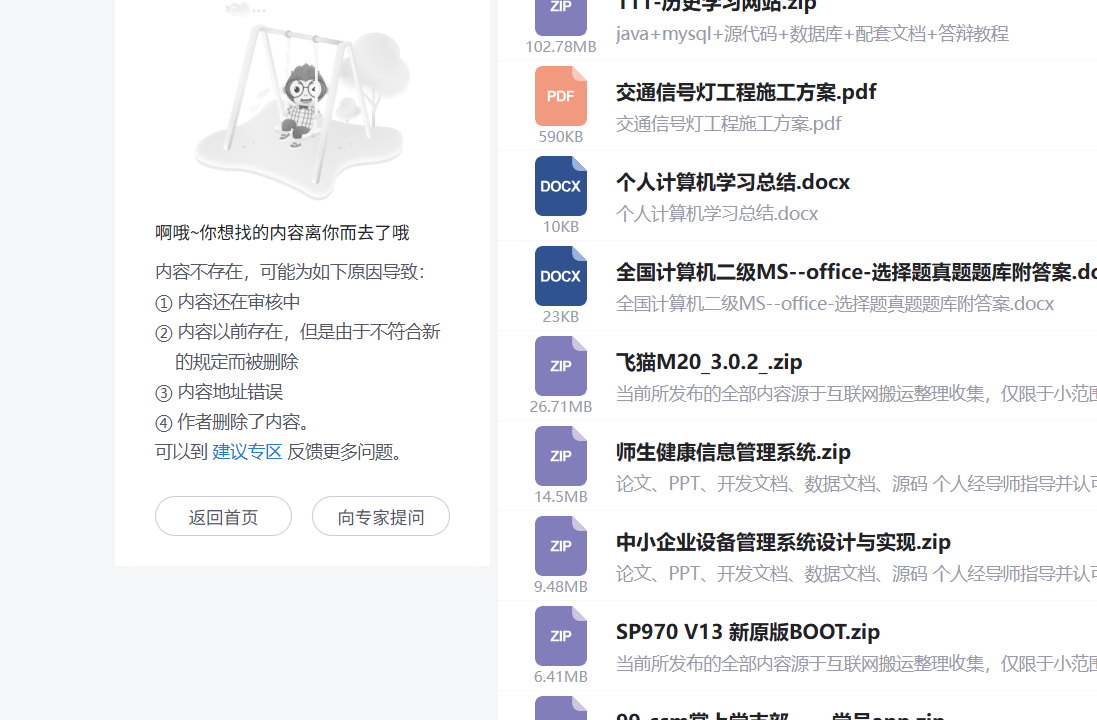
Task: Click description under 中小企业设备管理系统设计与实现.zip
Action: pyautogui.click(x=856, y=574)
